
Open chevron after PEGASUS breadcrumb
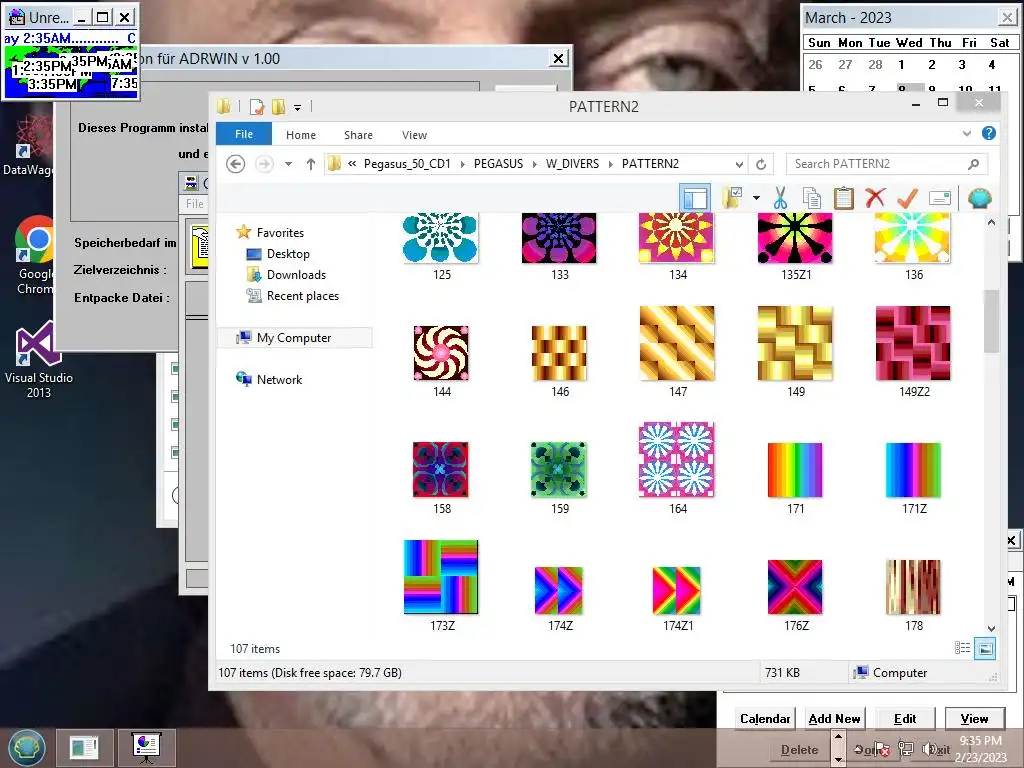point(534,164)
